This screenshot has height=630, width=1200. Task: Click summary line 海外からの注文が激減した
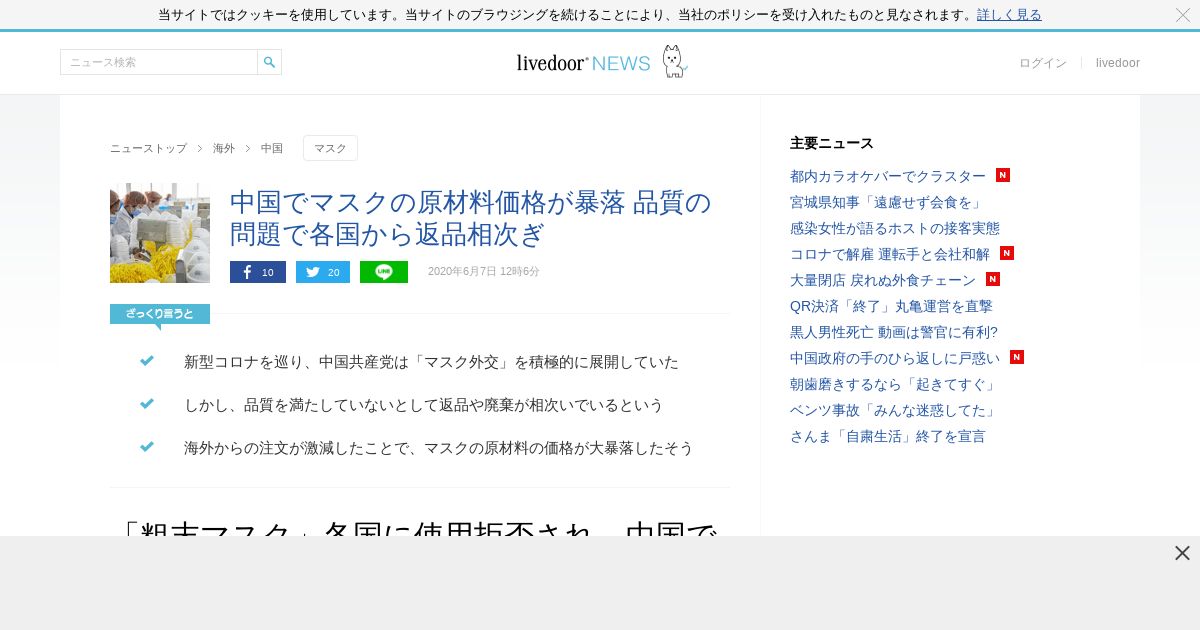pos(439,448)
